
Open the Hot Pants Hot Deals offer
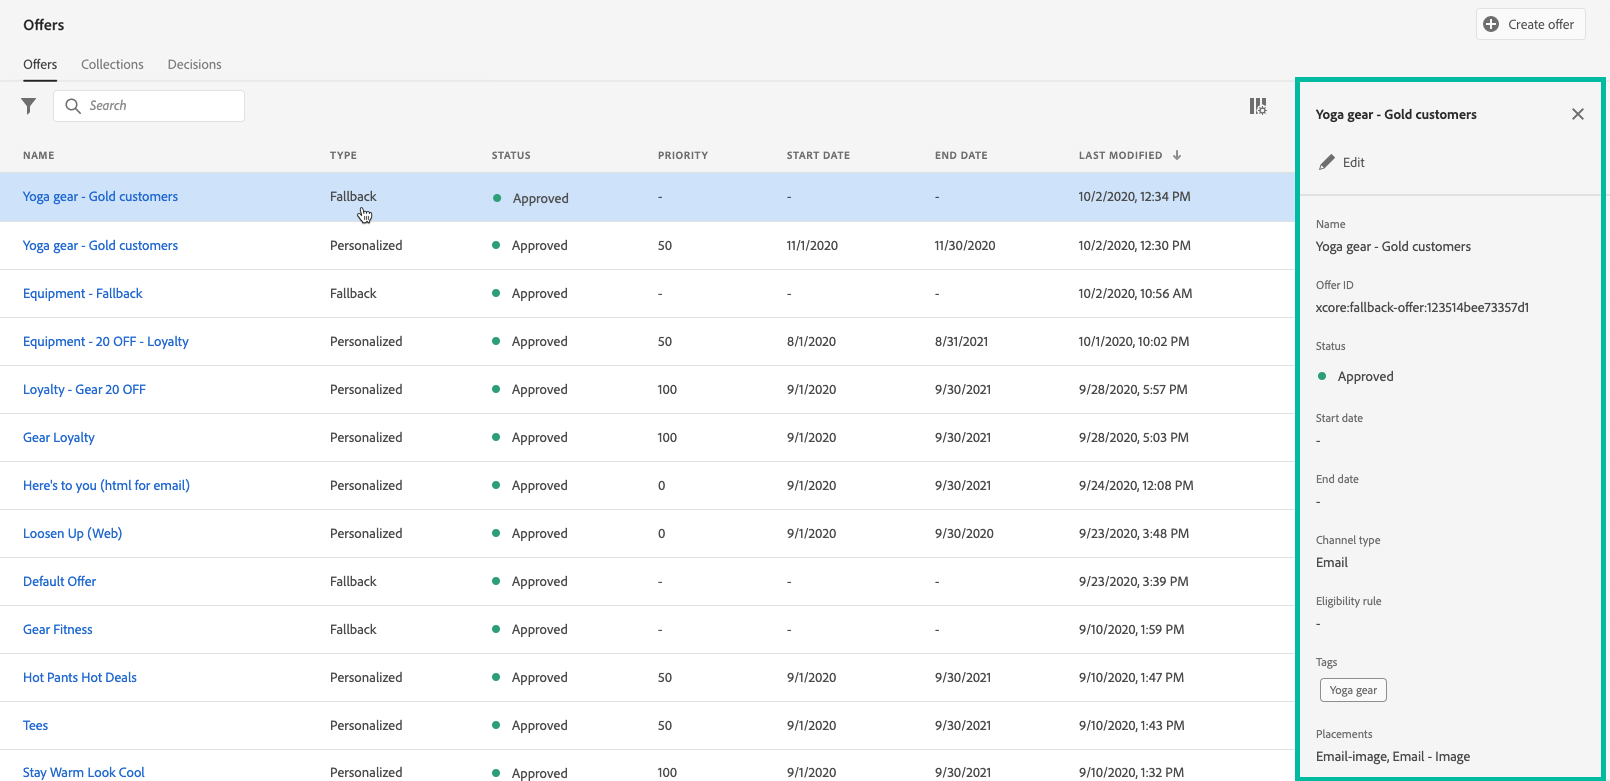pos(80,677)
